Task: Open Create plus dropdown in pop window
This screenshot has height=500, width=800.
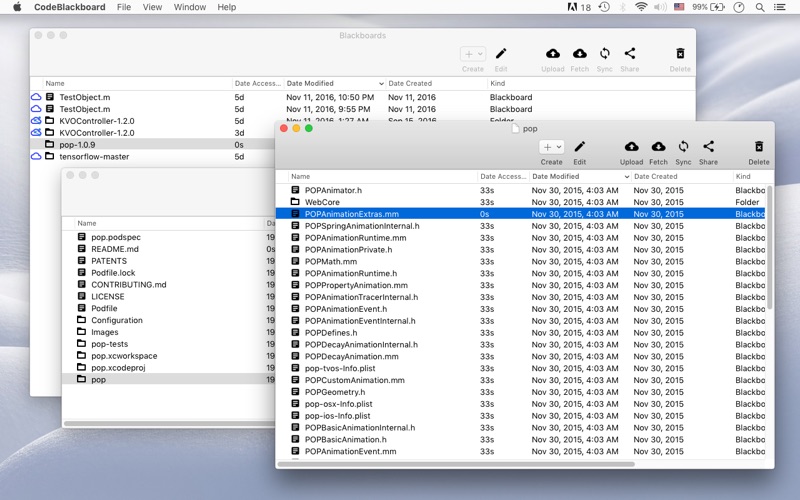Action: coord(552,147)
